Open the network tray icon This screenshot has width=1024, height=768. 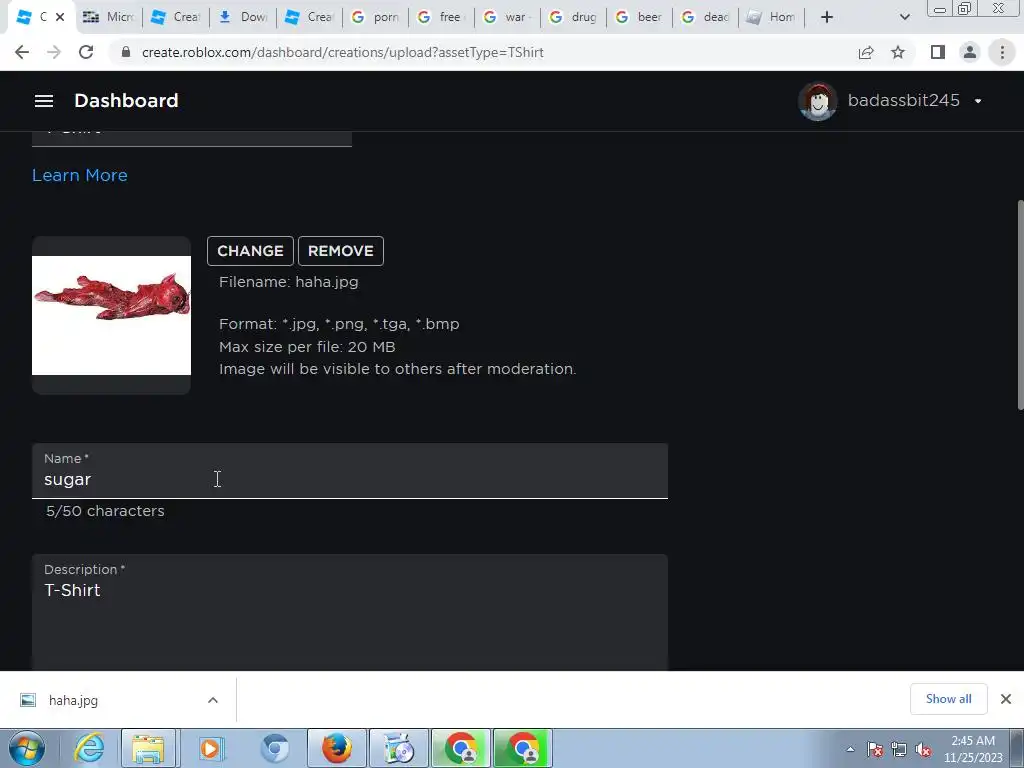tap(899, 749)
